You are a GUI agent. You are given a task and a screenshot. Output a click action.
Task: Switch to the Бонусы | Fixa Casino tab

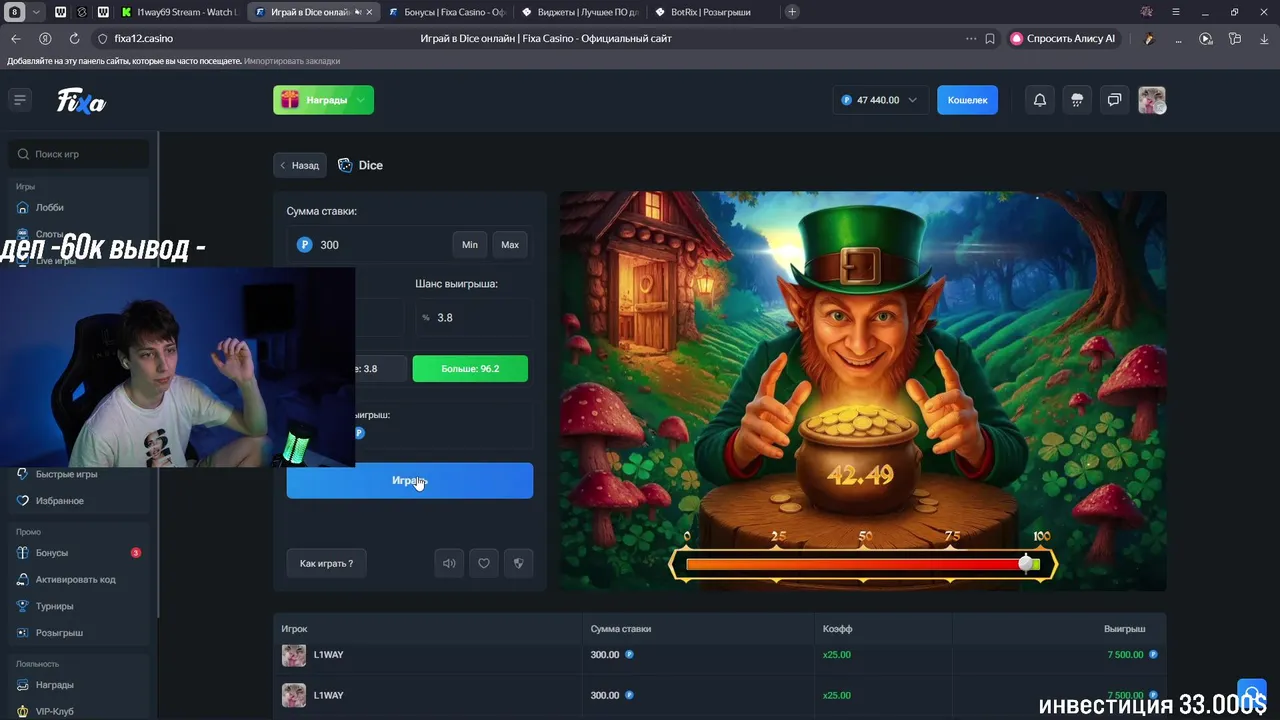tap(446, 12)
